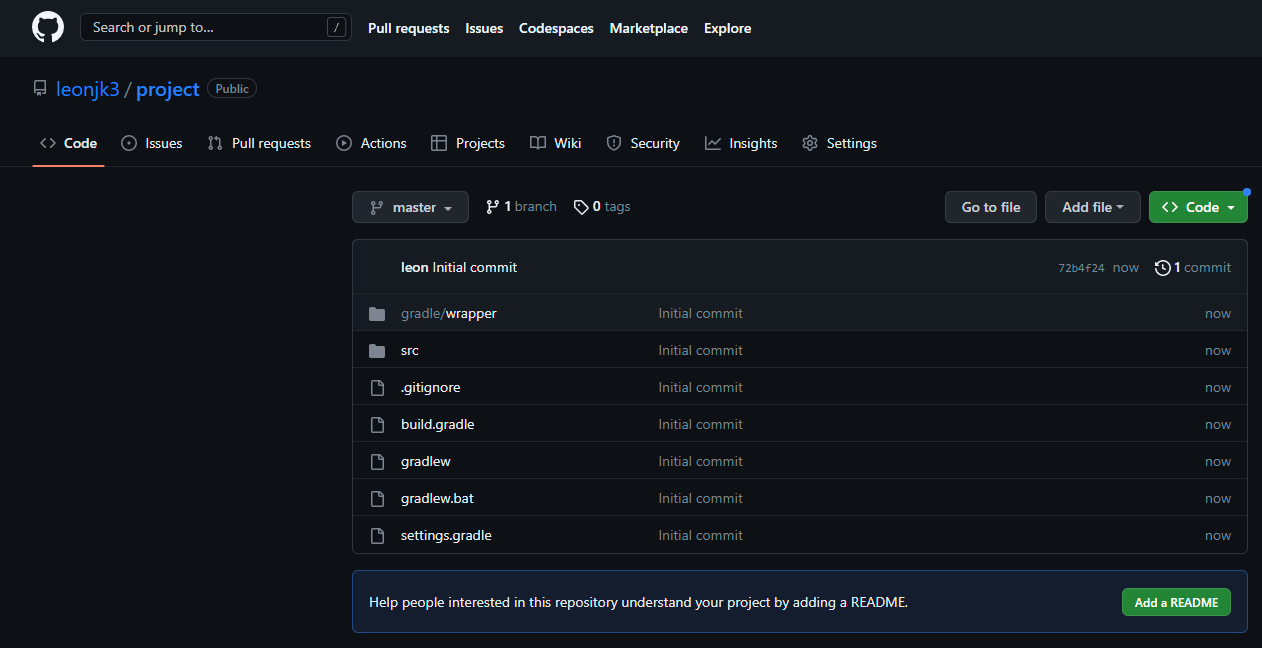
Task: Open the settings.gradle file
Action: (x=446, y=536)
